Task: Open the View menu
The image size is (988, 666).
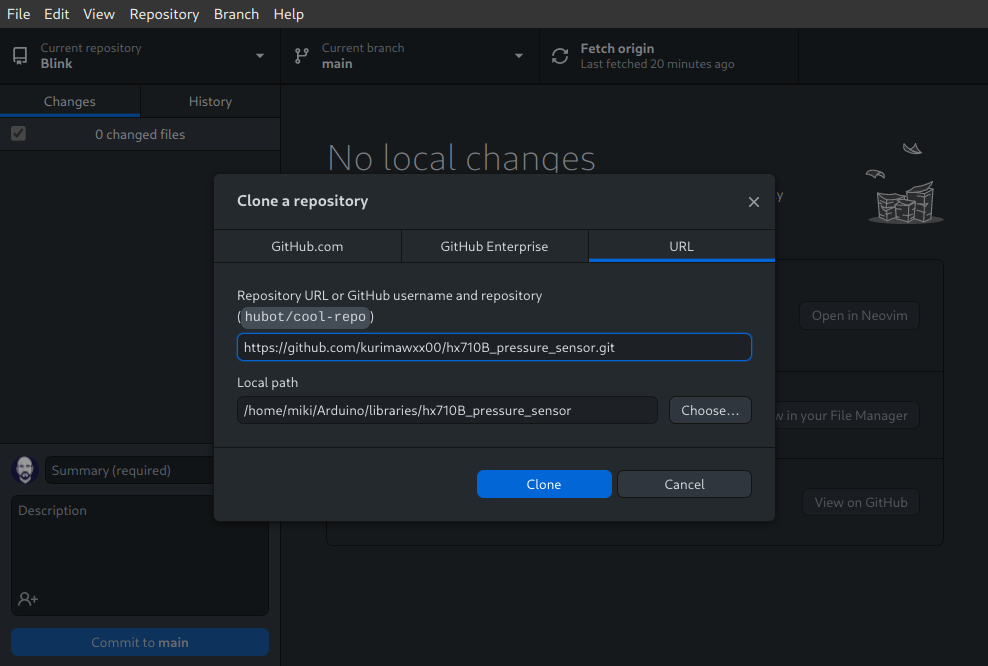Action: 99,14
